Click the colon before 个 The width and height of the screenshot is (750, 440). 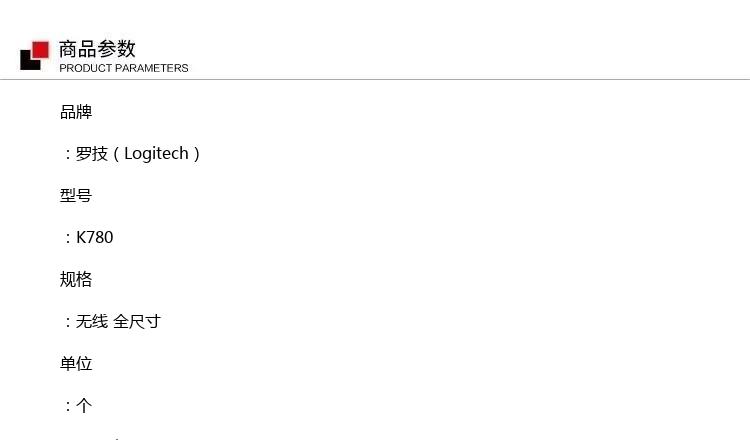coord(68,406)
